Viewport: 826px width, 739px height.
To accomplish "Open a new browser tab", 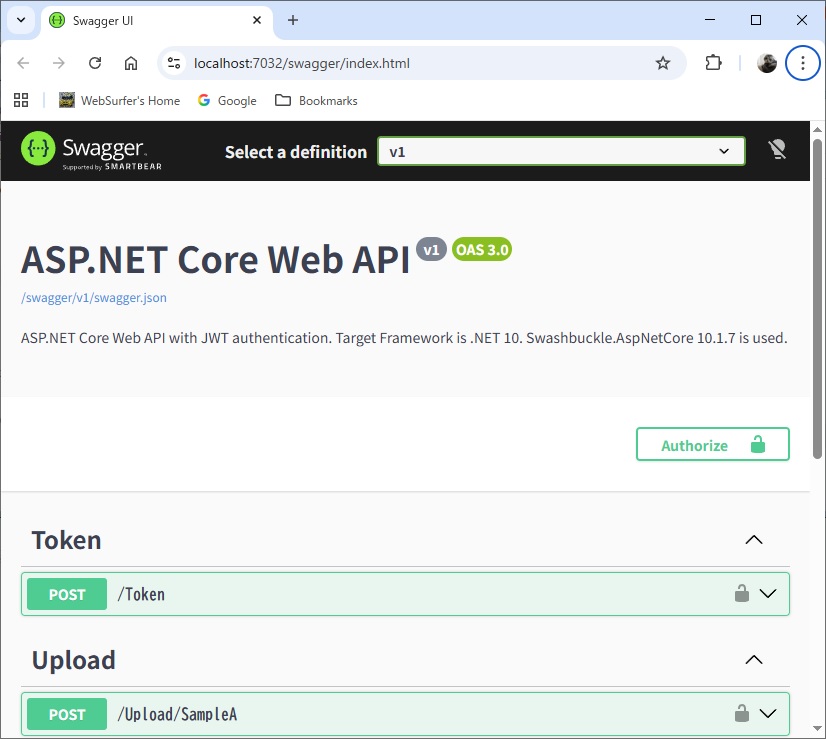I will [x=293, y=20].
